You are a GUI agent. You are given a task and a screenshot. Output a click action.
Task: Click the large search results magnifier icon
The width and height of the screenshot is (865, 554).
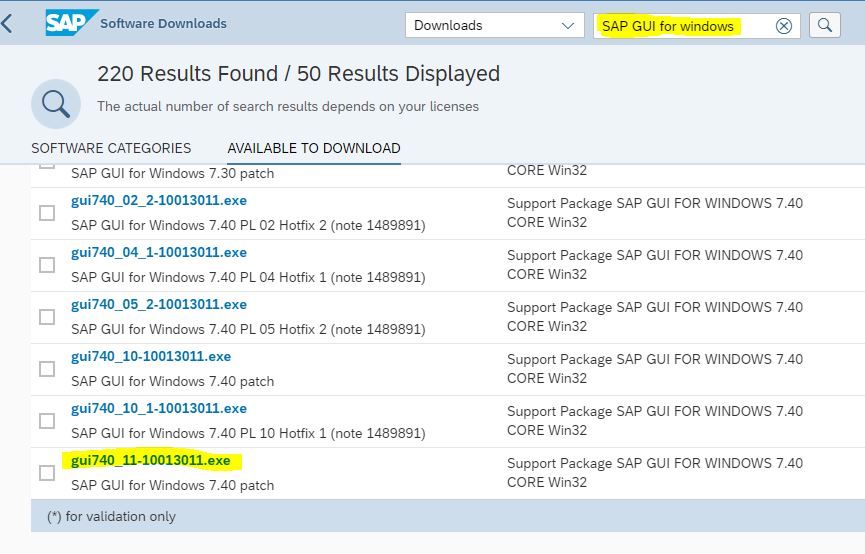(56, 104)
